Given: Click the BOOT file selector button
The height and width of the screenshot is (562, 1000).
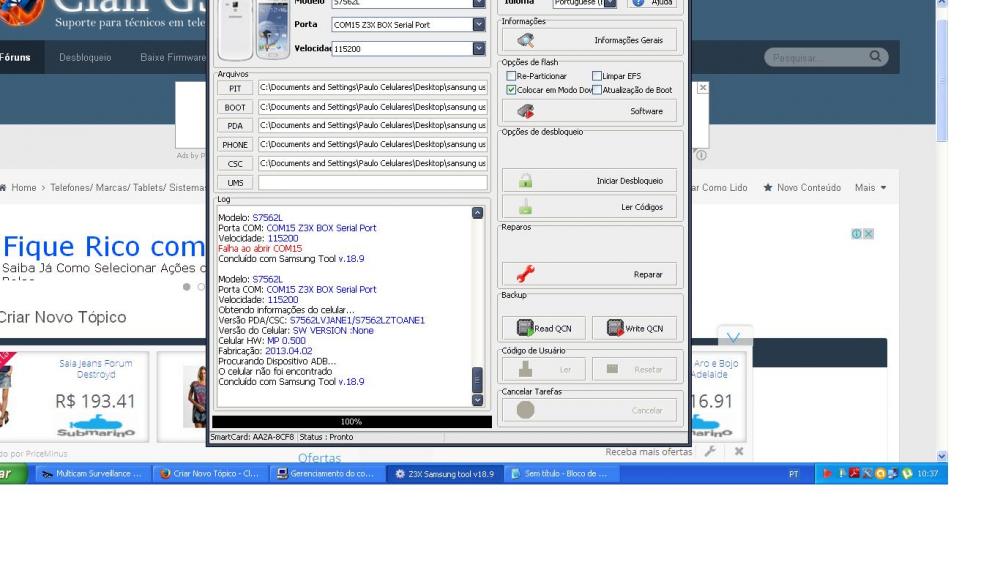Looking at the screenshot, I should (x=235, y=107).
